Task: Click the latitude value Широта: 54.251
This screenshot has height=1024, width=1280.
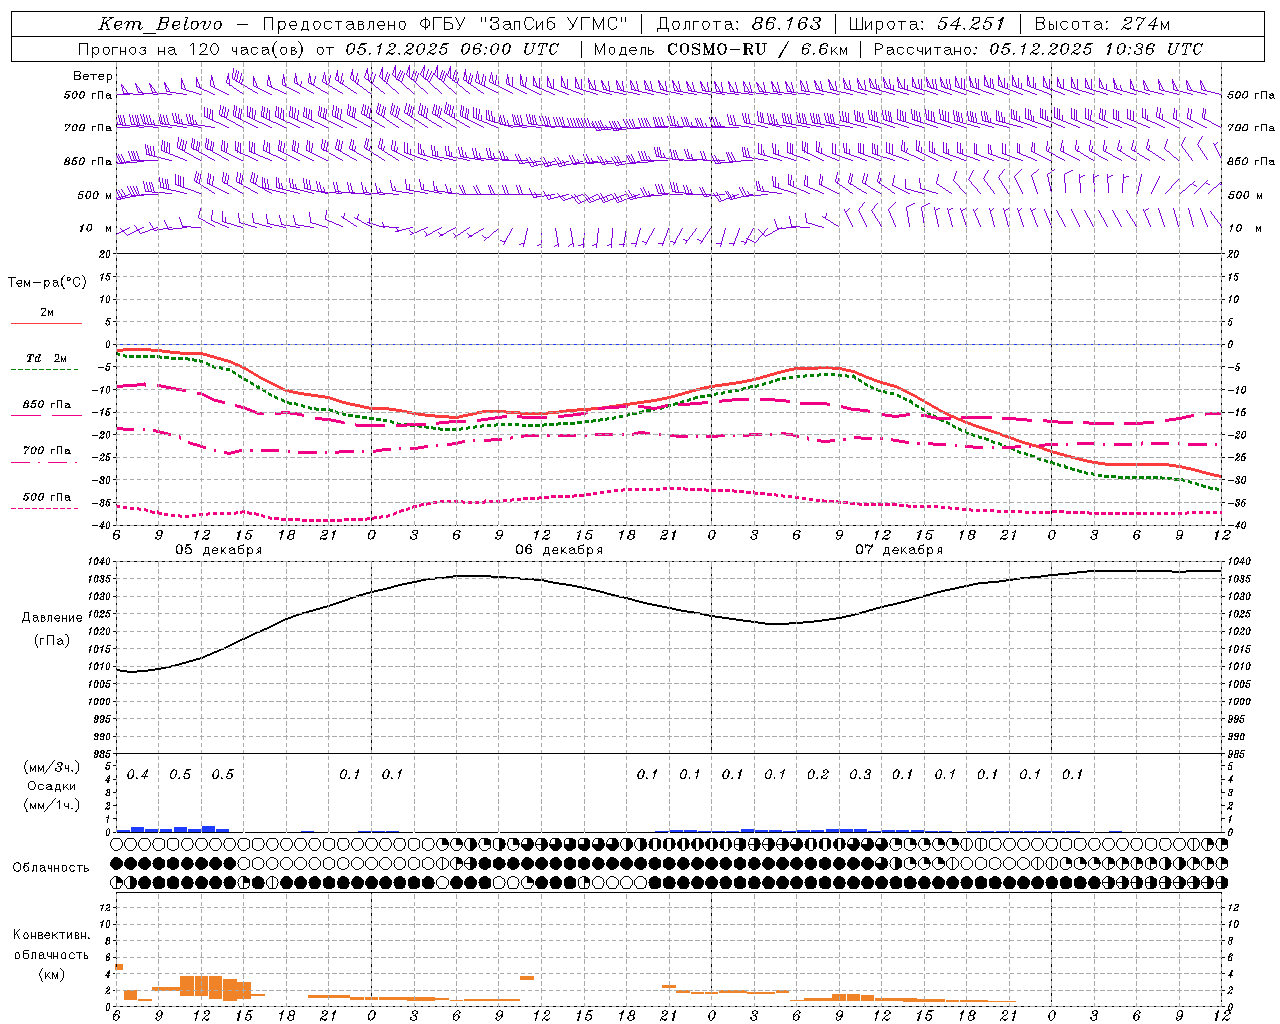Action: point(927,24)
